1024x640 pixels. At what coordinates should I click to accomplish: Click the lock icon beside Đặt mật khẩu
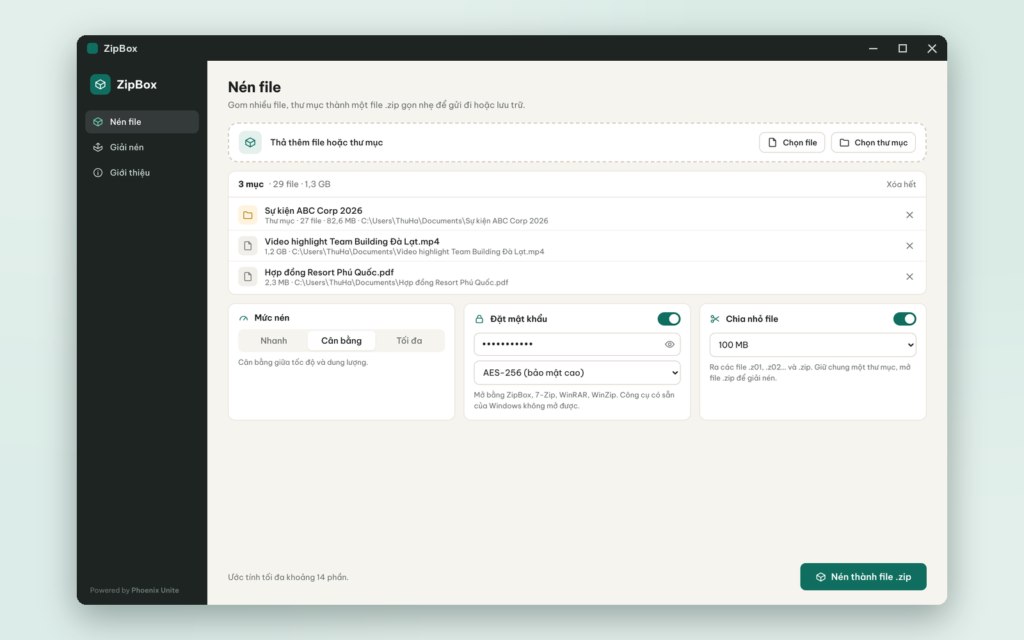click(x=479, y=319)
